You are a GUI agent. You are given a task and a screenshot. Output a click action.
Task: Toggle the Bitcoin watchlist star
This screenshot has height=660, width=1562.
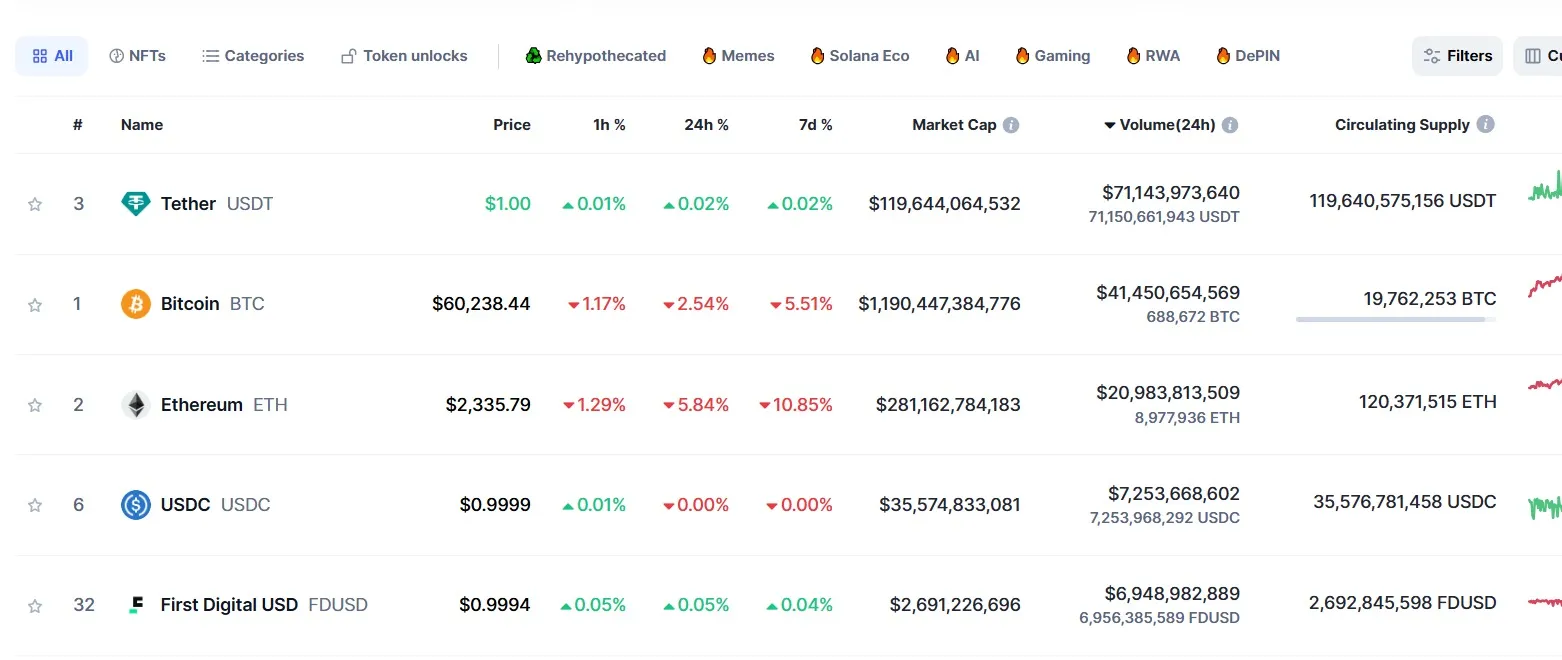click(35, 304)
